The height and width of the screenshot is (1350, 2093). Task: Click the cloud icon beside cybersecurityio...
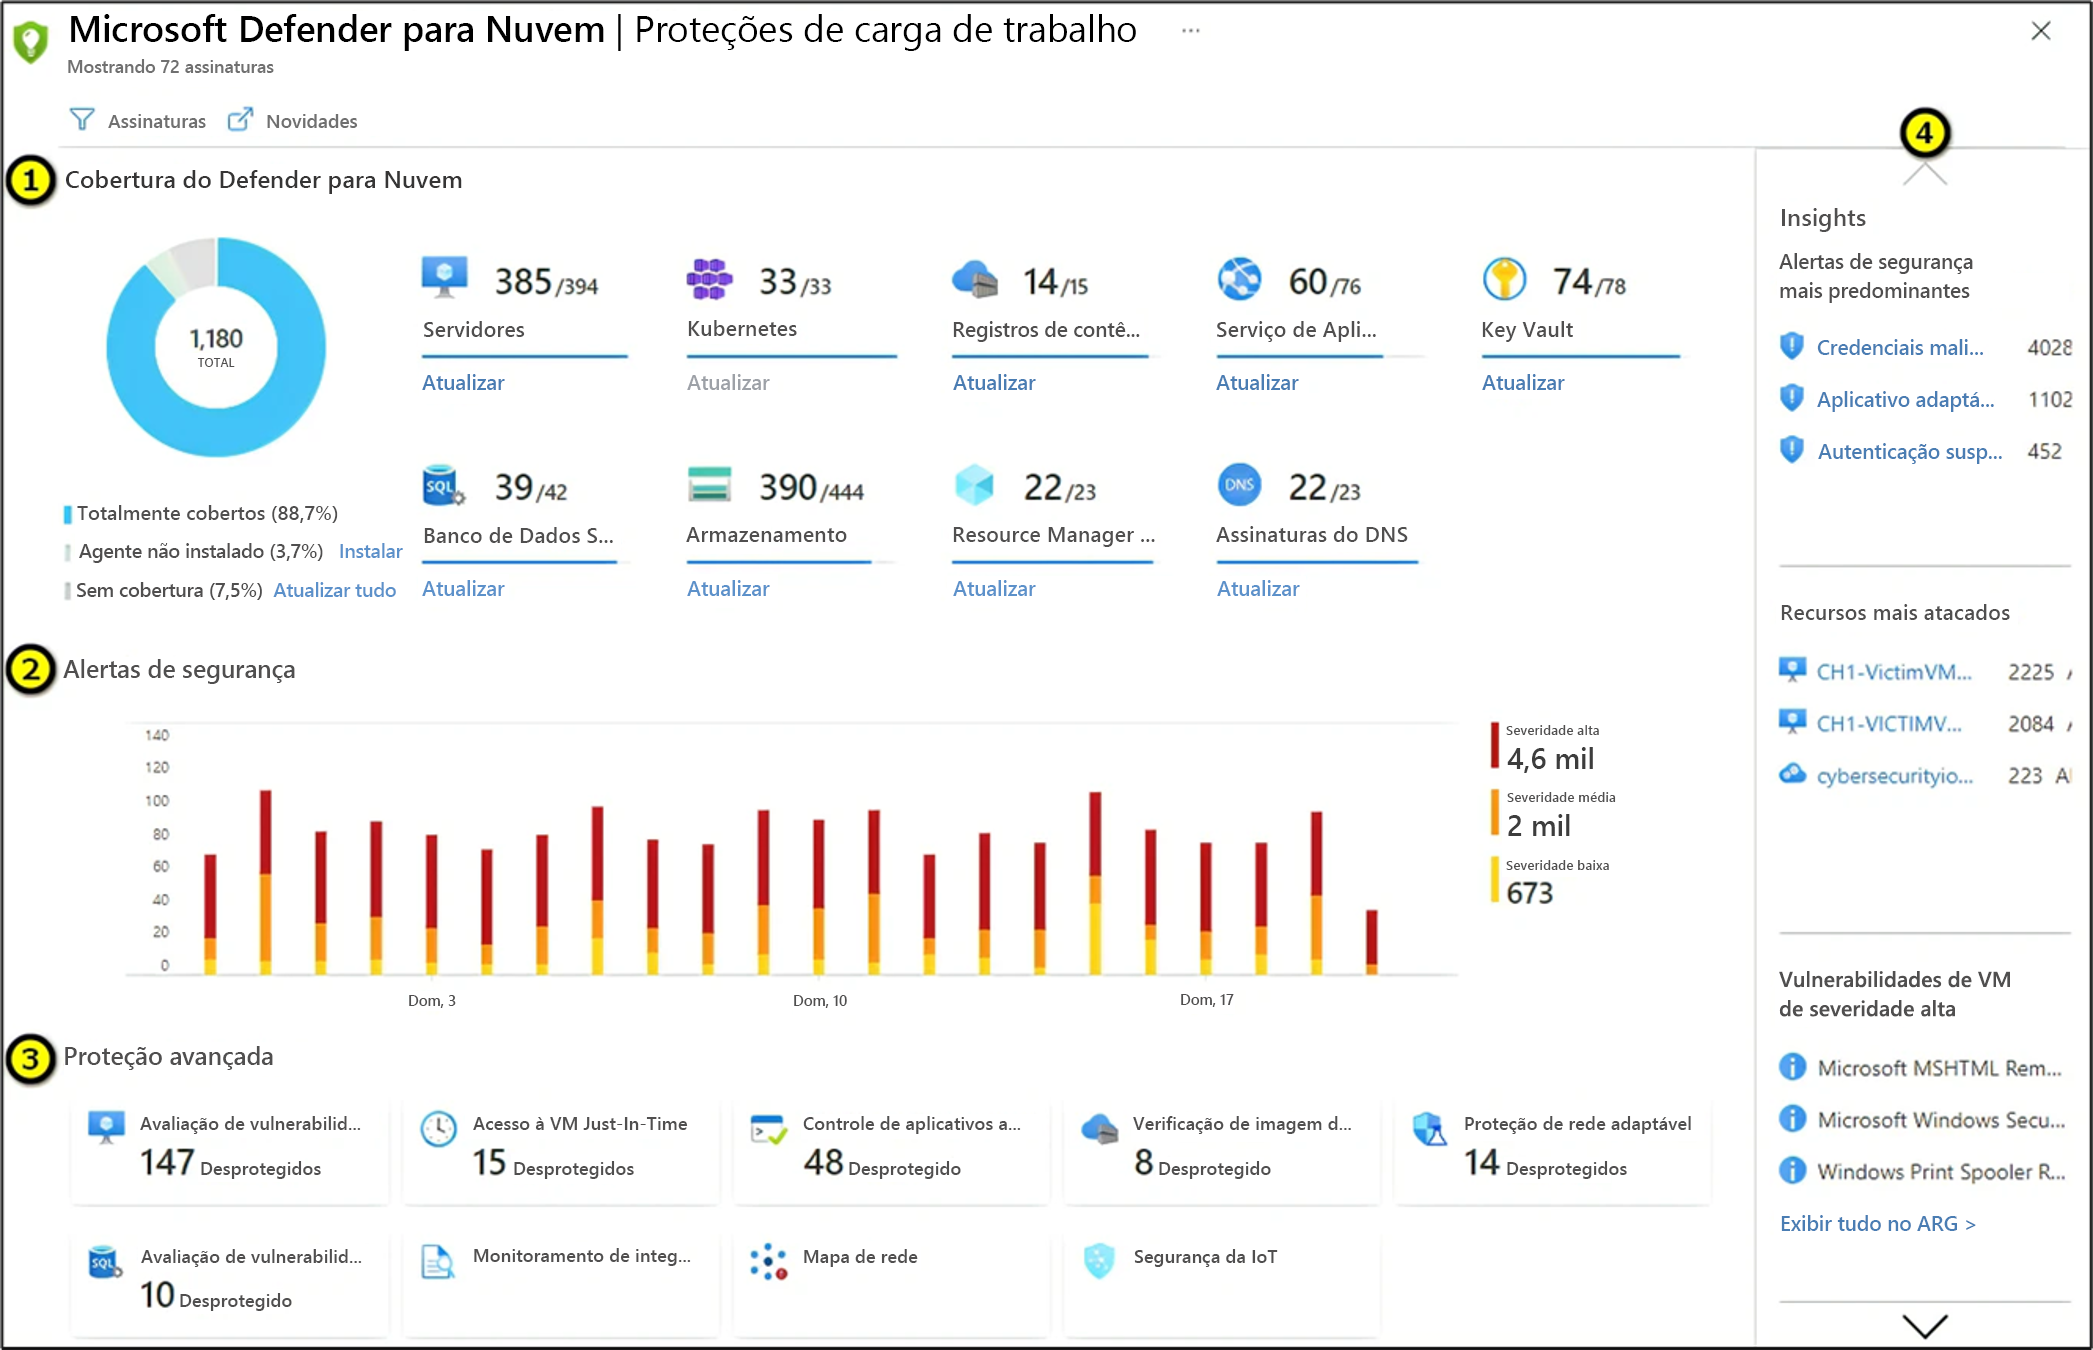(x=1793, y=774)
